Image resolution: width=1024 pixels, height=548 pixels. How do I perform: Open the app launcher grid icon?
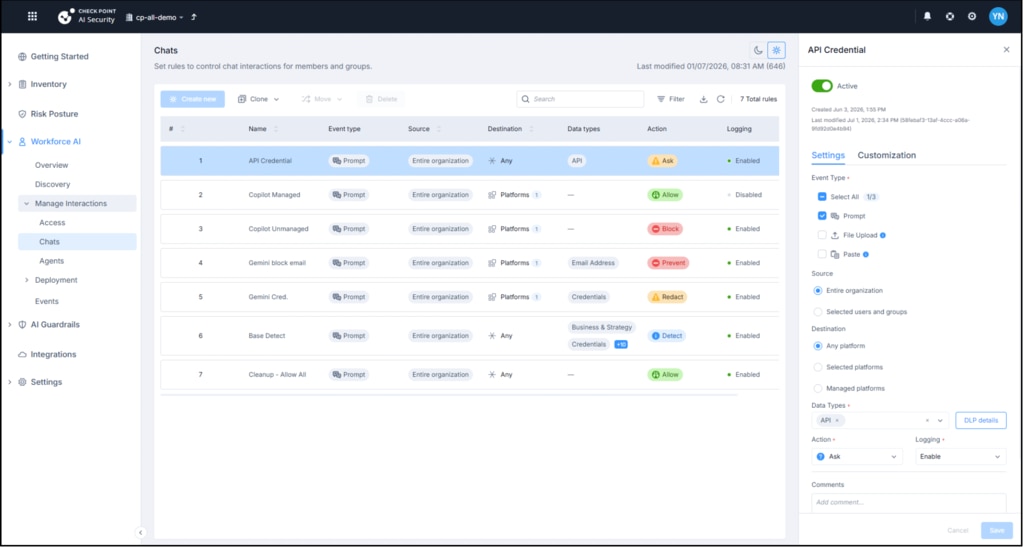(x=32, y=17)
